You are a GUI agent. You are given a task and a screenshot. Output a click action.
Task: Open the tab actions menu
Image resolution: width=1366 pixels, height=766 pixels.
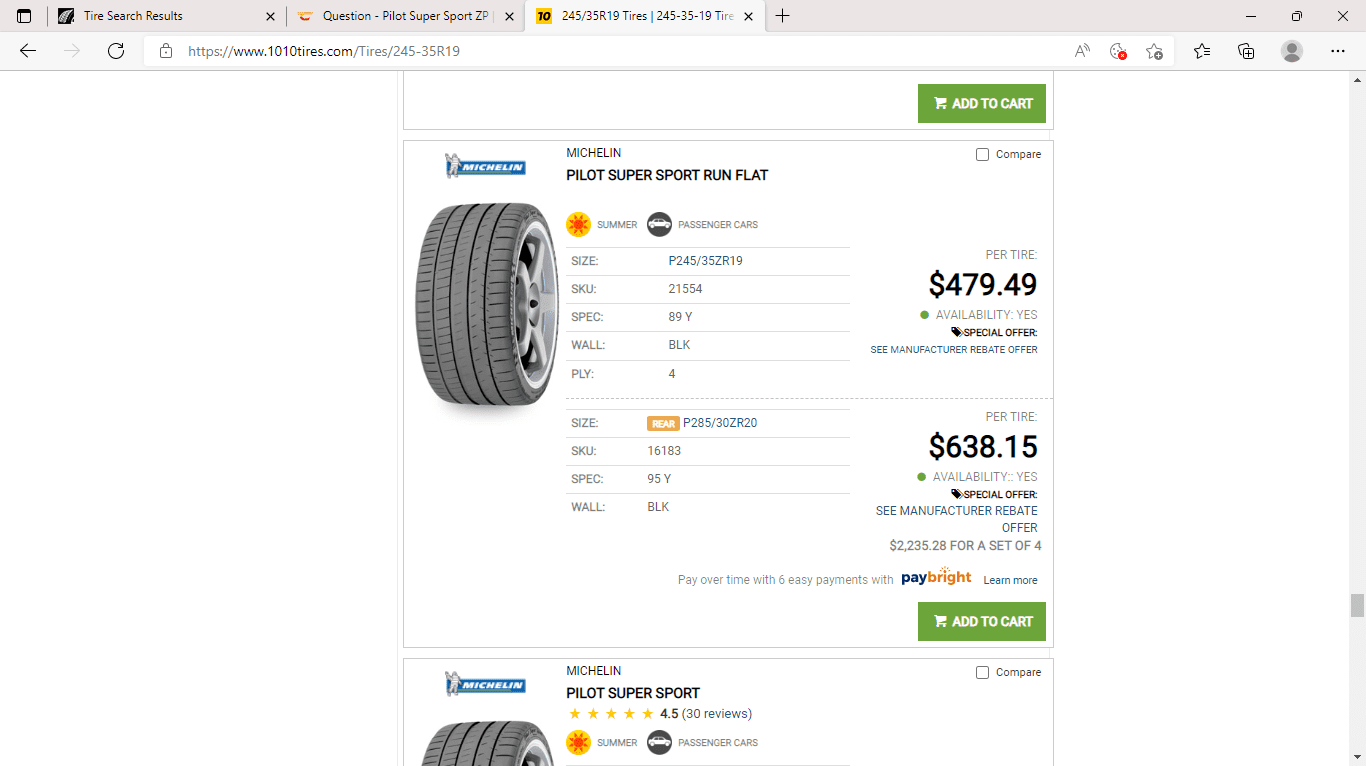24,16
